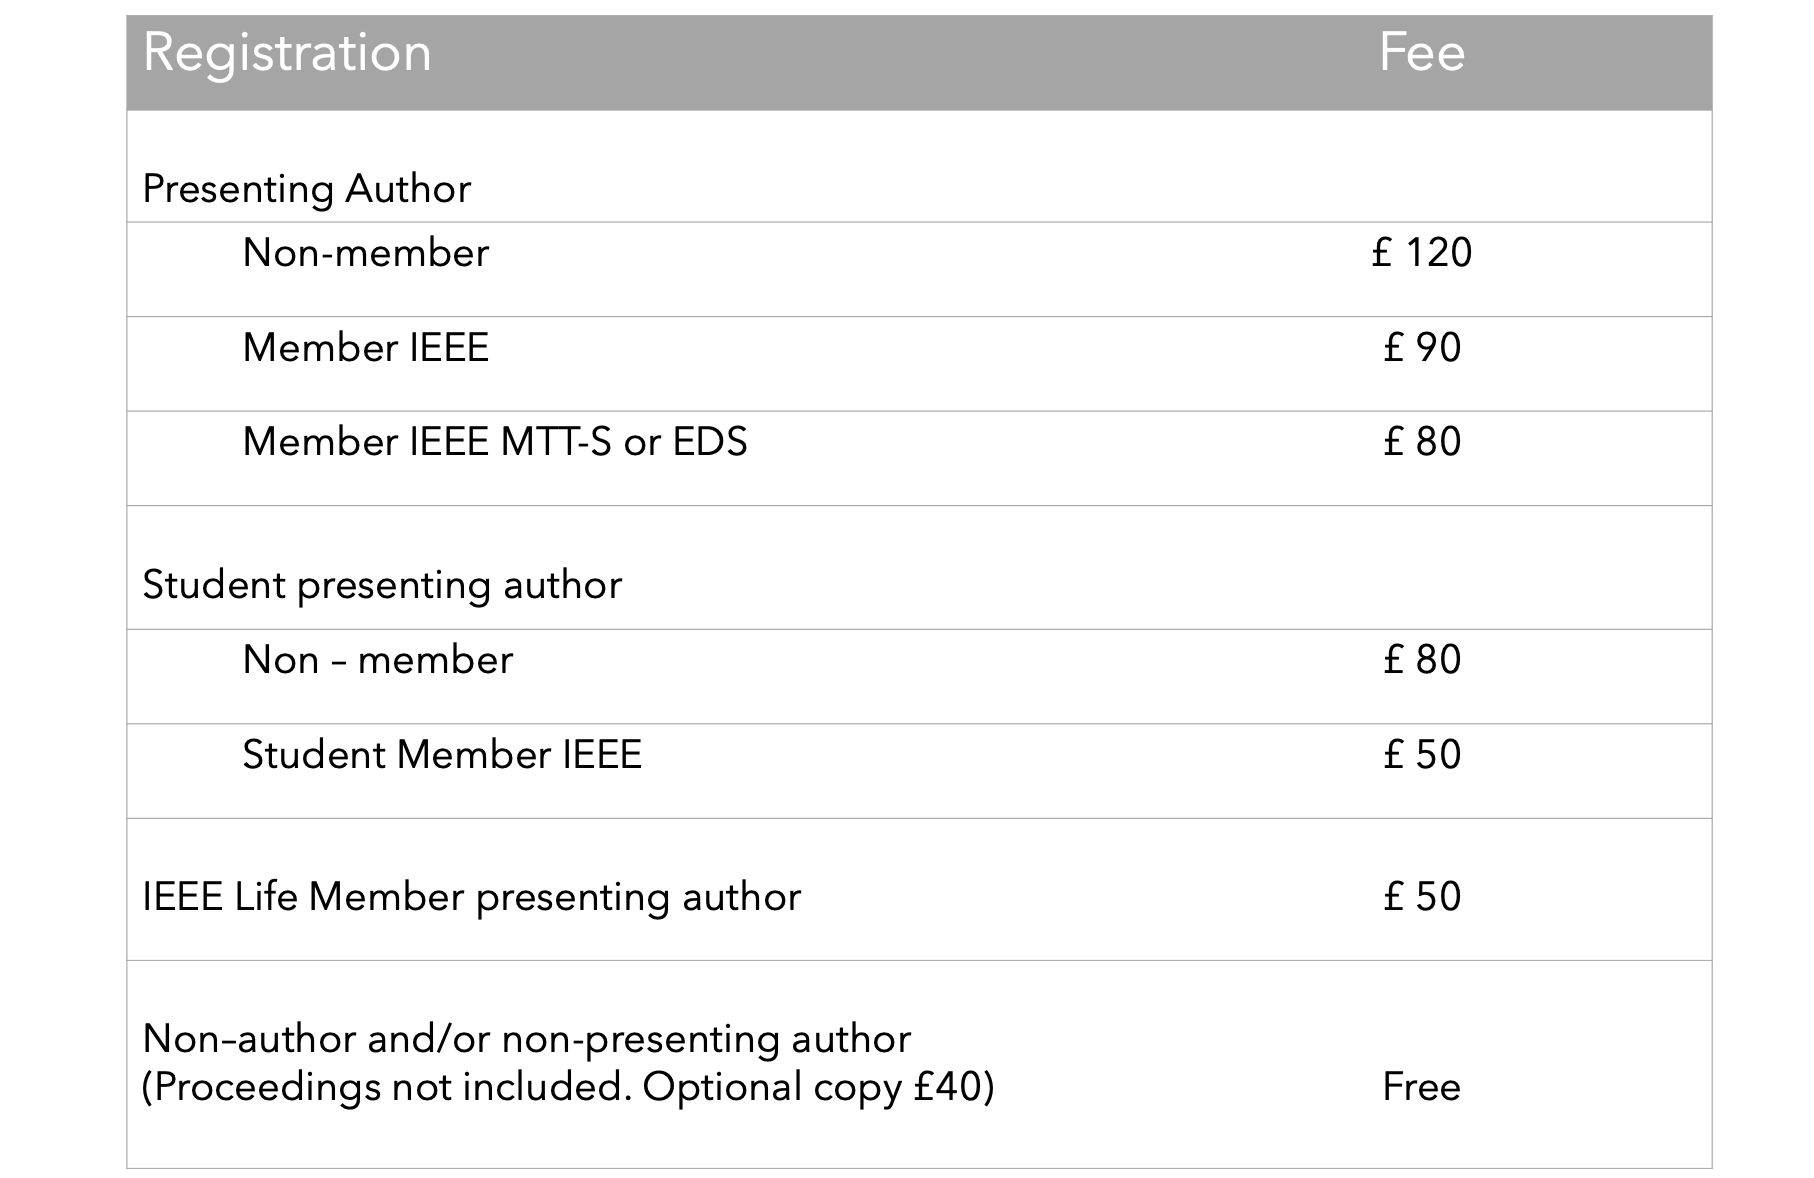Click the Registration column header

pyautogui.click(x=287, y=53)
